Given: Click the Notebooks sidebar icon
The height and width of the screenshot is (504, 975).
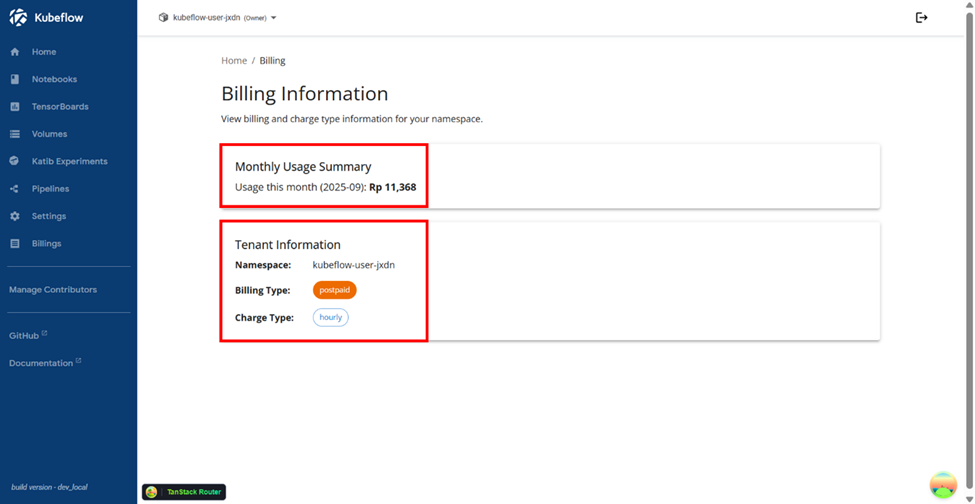Looking at the screenshot, I should pyautogui.click(x=15, y=79).
